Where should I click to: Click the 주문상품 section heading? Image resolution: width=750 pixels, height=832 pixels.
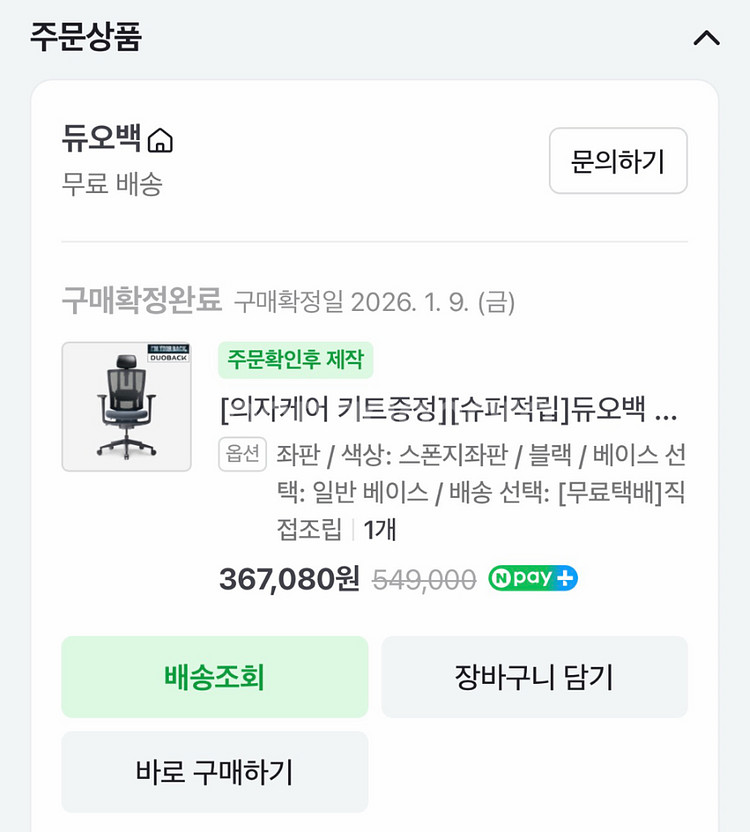pos(86,37)
